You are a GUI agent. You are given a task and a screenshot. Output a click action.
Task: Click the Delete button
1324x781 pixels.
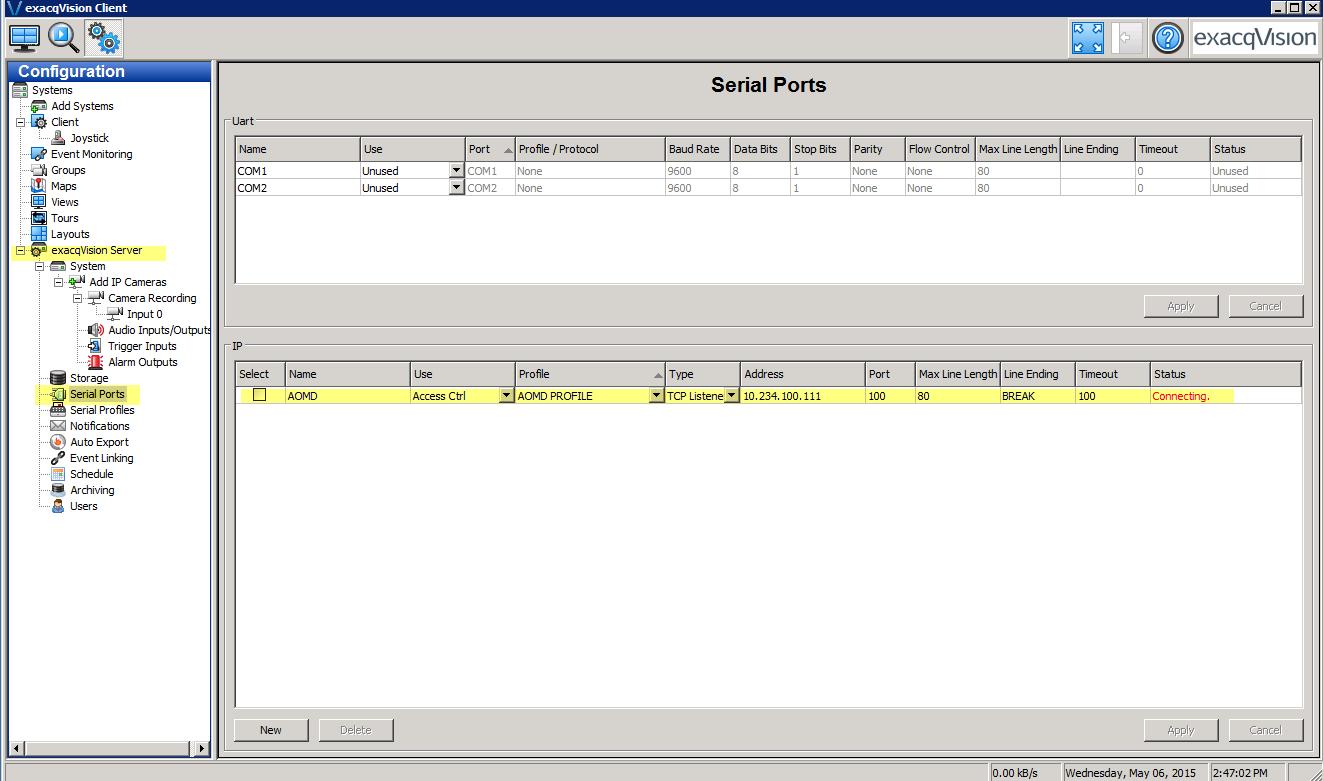356,730
